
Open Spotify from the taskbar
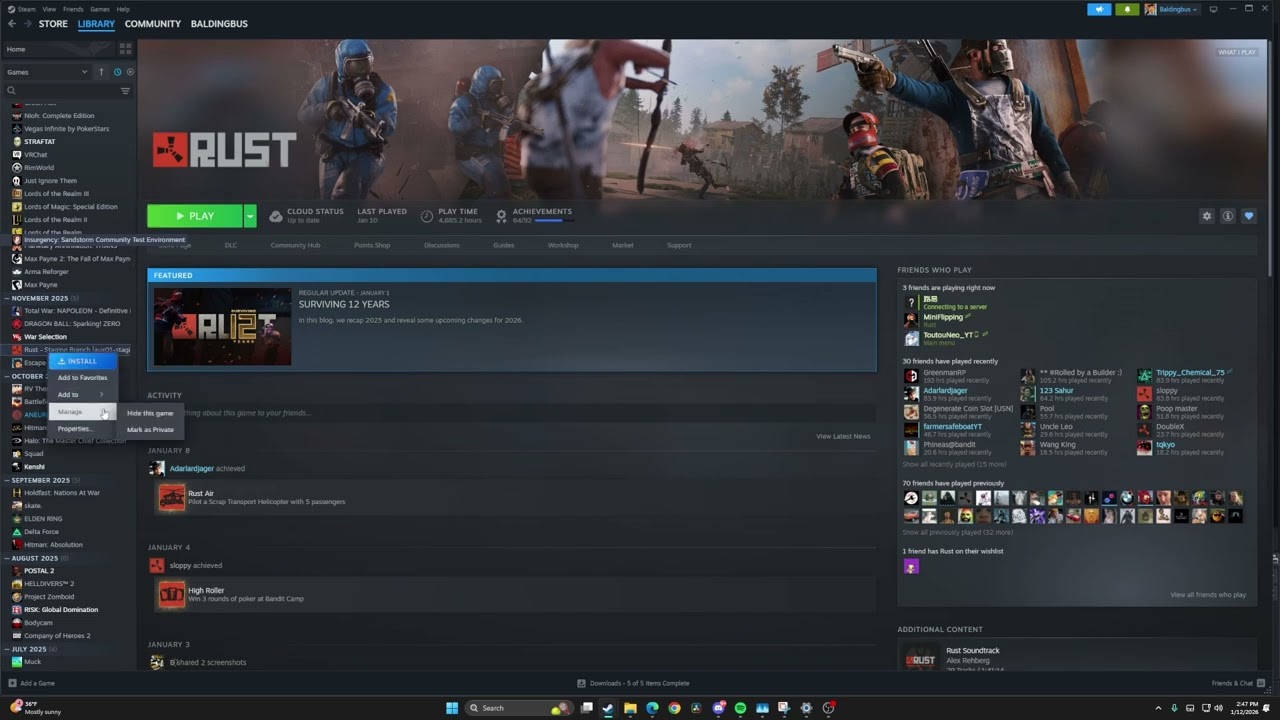[x=740, y=708]
